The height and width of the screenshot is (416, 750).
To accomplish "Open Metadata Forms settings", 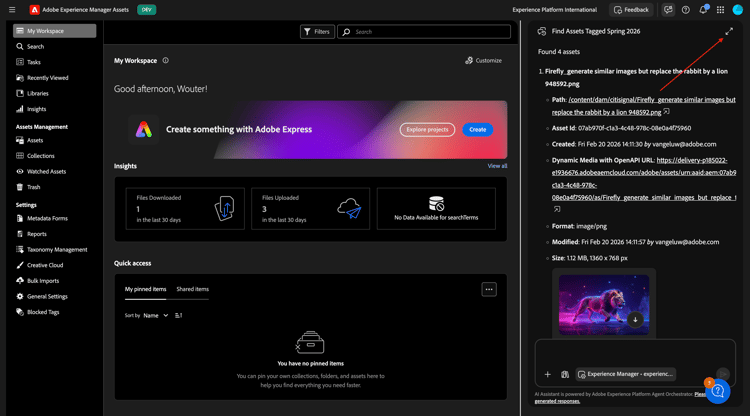I will tap(42, 218).
